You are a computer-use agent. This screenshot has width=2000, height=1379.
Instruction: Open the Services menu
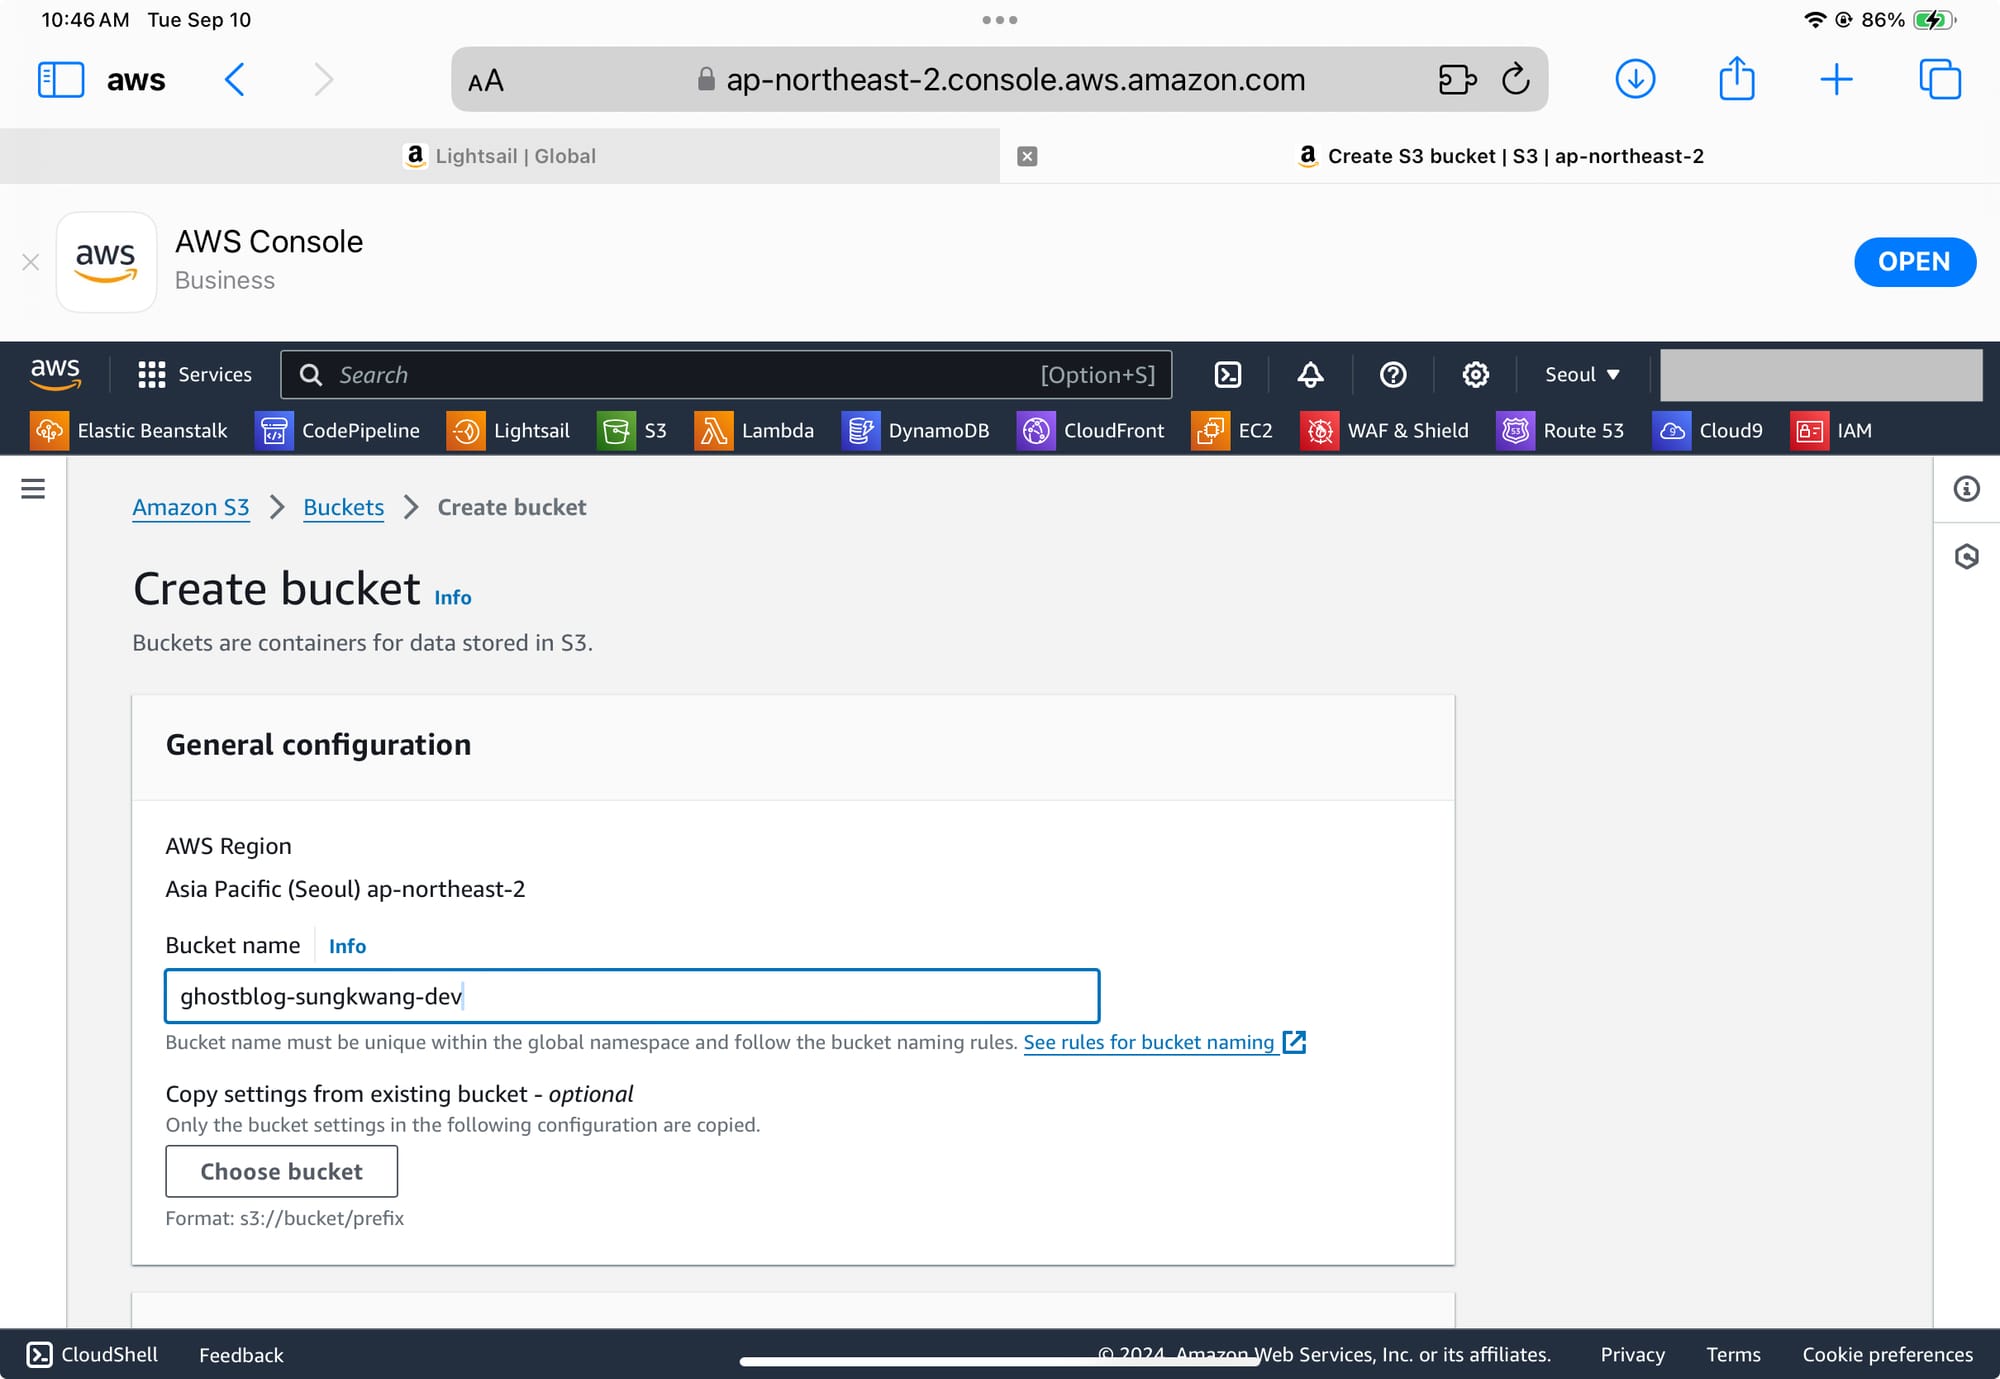point(195,375)
